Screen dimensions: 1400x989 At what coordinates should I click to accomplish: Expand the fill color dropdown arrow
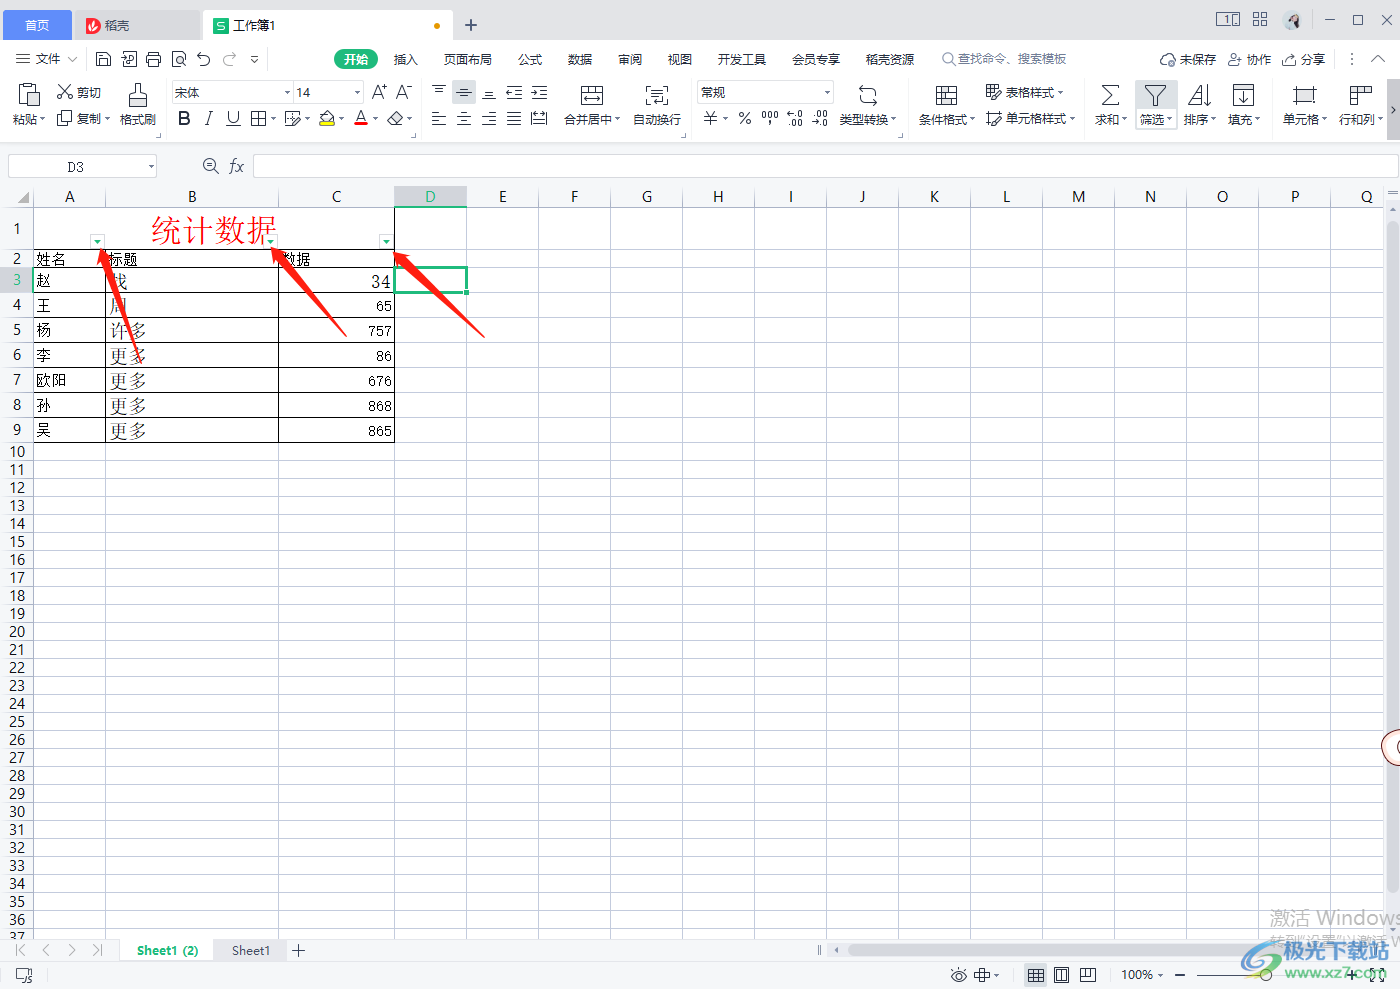click(x=341, y=119)
